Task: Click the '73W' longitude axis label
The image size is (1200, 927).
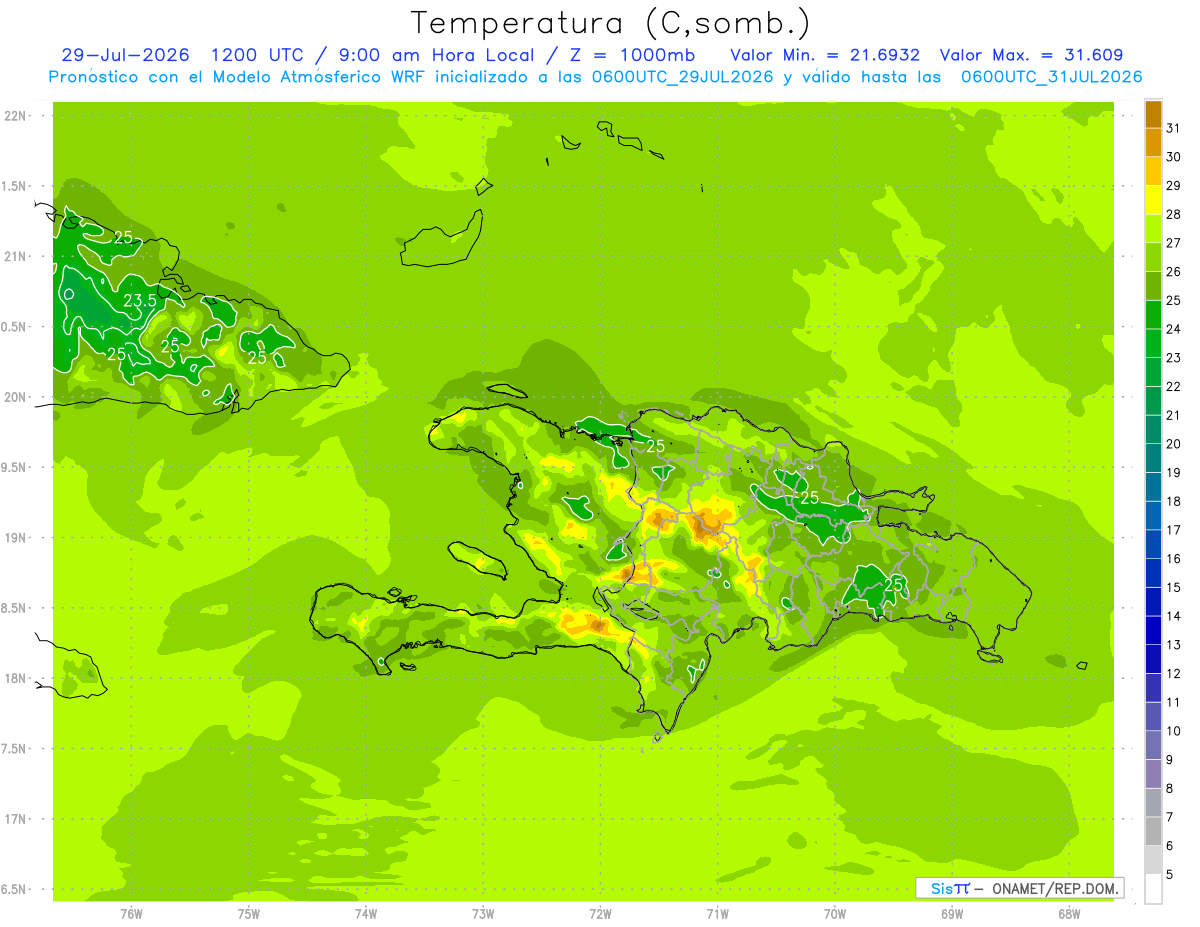Action: pyautogui.click(x=483, y=914)
